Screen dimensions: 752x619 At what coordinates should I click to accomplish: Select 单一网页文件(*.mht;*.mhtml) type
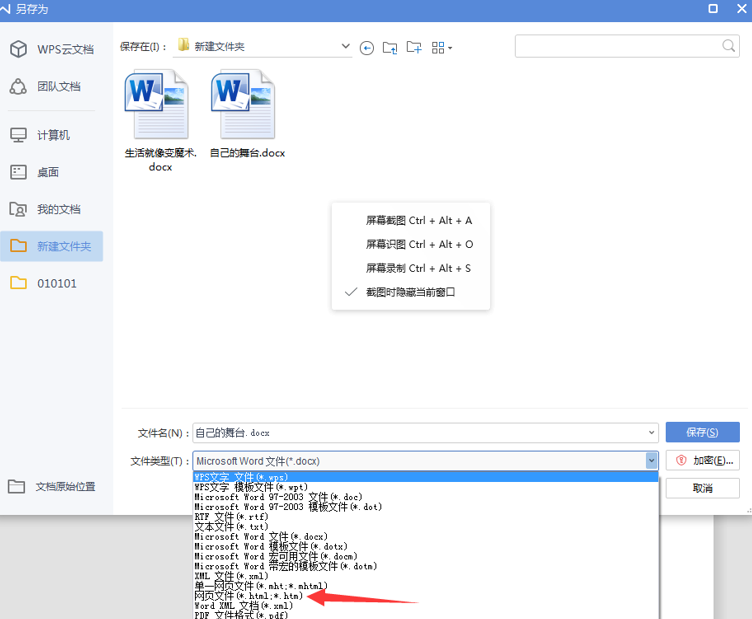click(x=425, y=586)
